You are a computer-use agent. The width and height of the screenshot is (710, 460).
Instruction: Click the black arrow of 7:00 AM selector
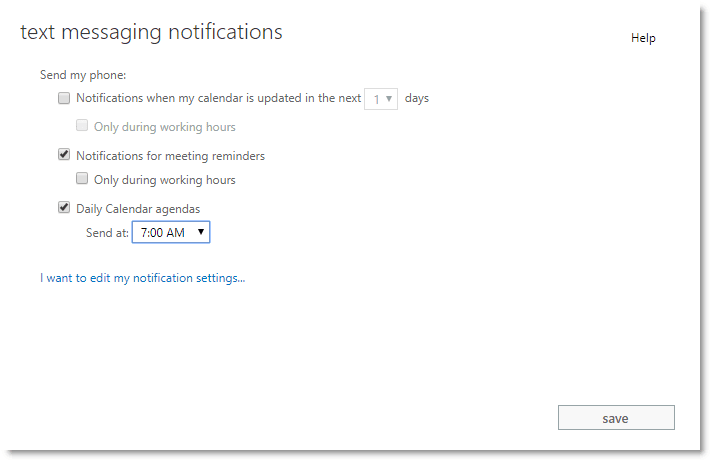(x=201, y=232)
